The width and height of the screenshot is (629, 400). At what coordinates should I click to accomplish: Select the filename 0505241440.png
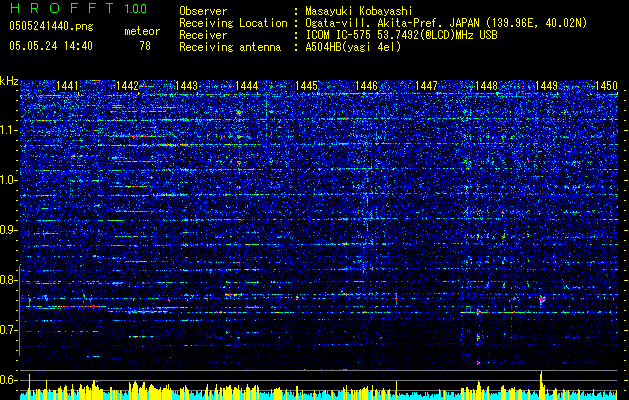51,26
